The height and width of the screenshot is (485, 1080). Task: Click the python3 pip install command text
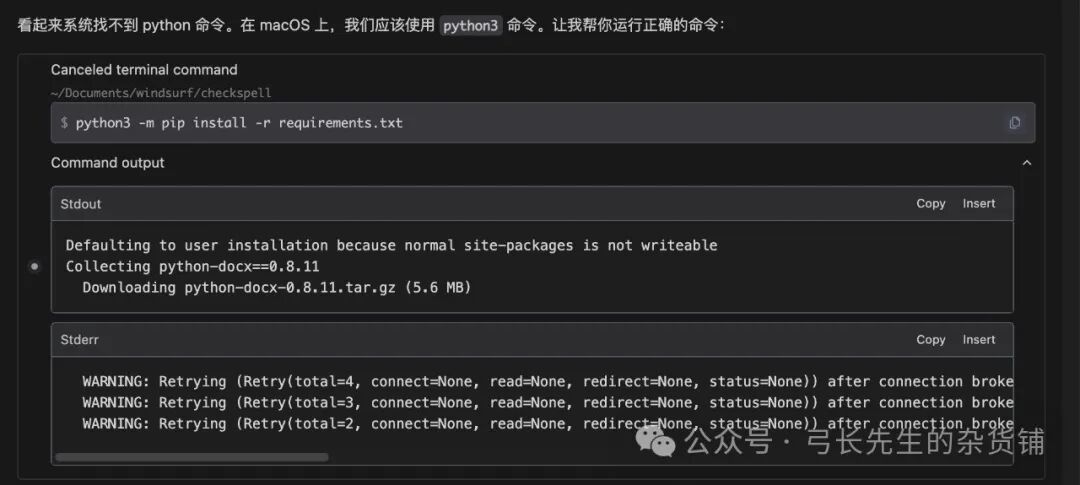point(238,123)
